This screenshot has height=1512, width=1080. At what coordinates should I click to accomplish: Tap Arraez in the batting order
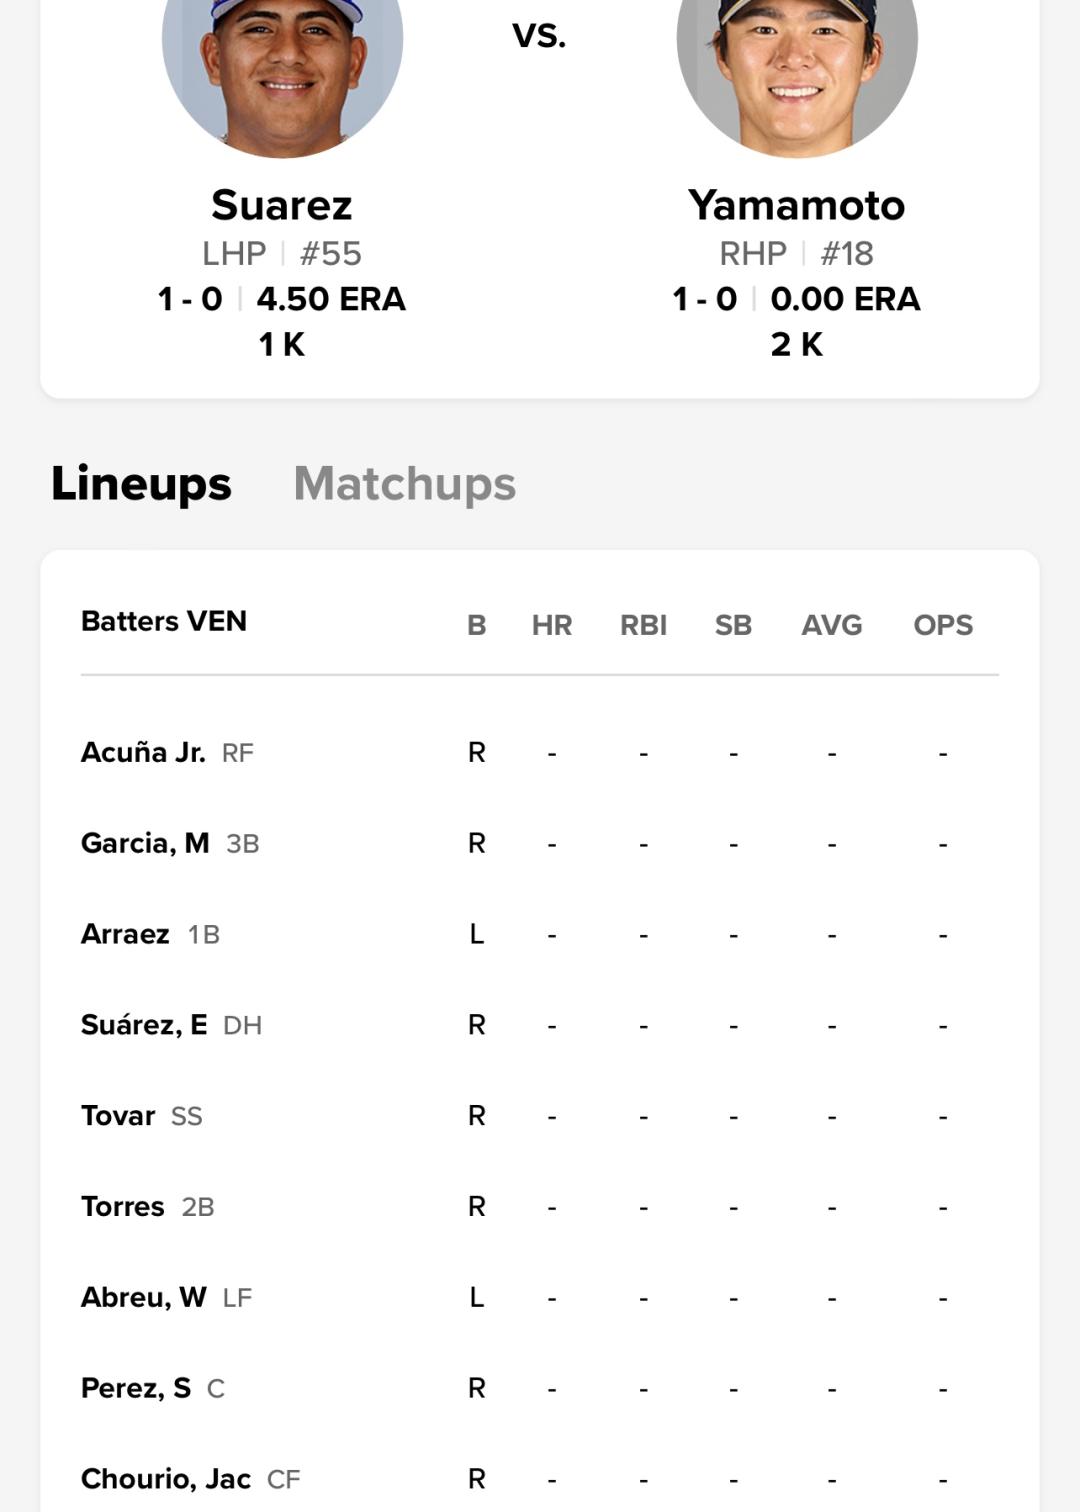tap(125, 934)
